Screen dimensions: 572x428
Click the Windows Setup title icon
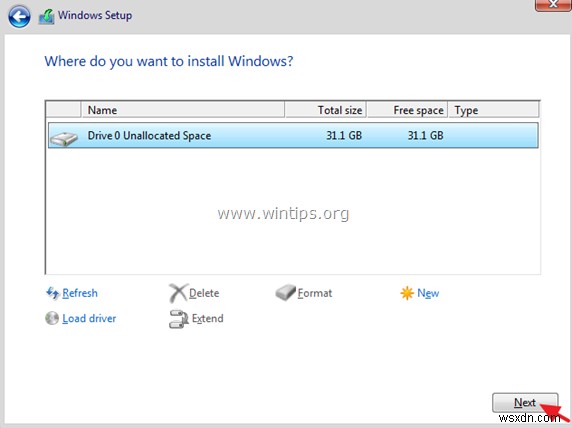click(47, 17)
